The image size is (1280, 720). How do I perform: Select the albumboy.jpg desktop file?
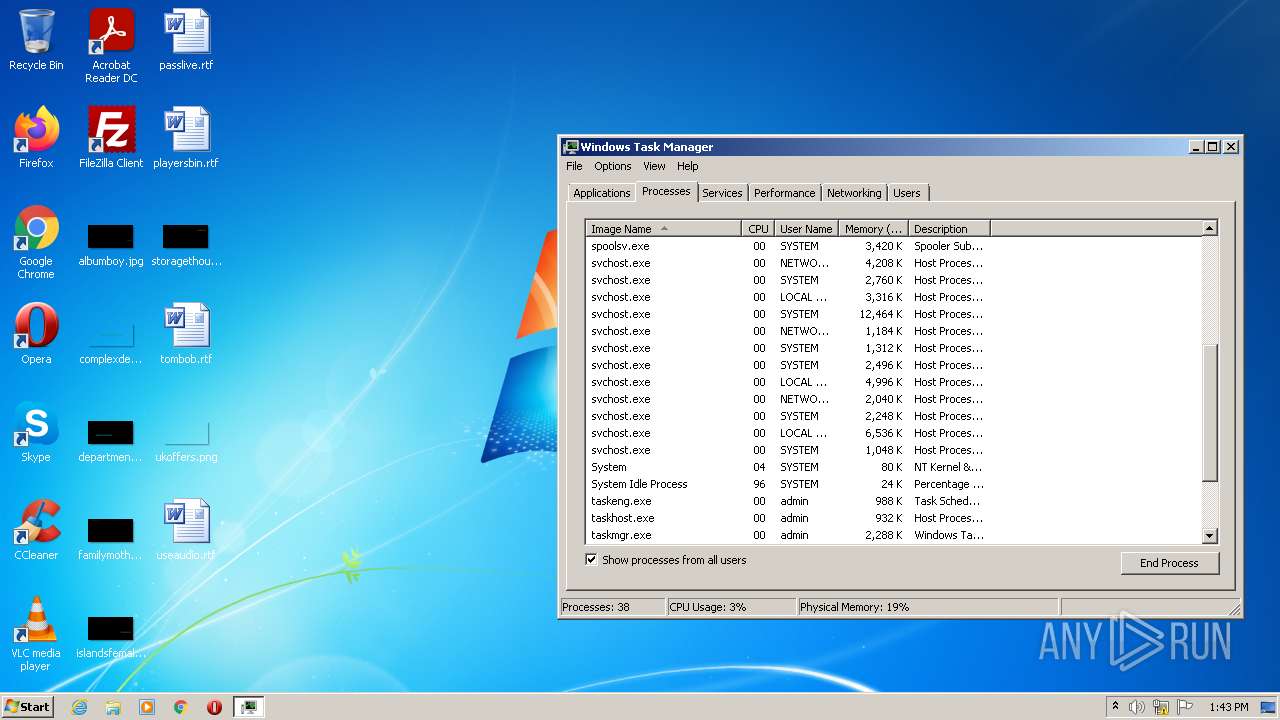(x=111, y=245)
